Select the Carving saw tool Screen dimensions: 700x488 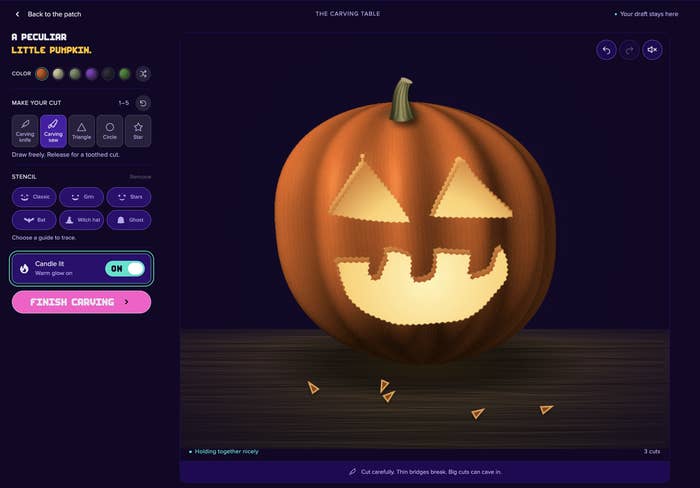[x=53, y=131]
